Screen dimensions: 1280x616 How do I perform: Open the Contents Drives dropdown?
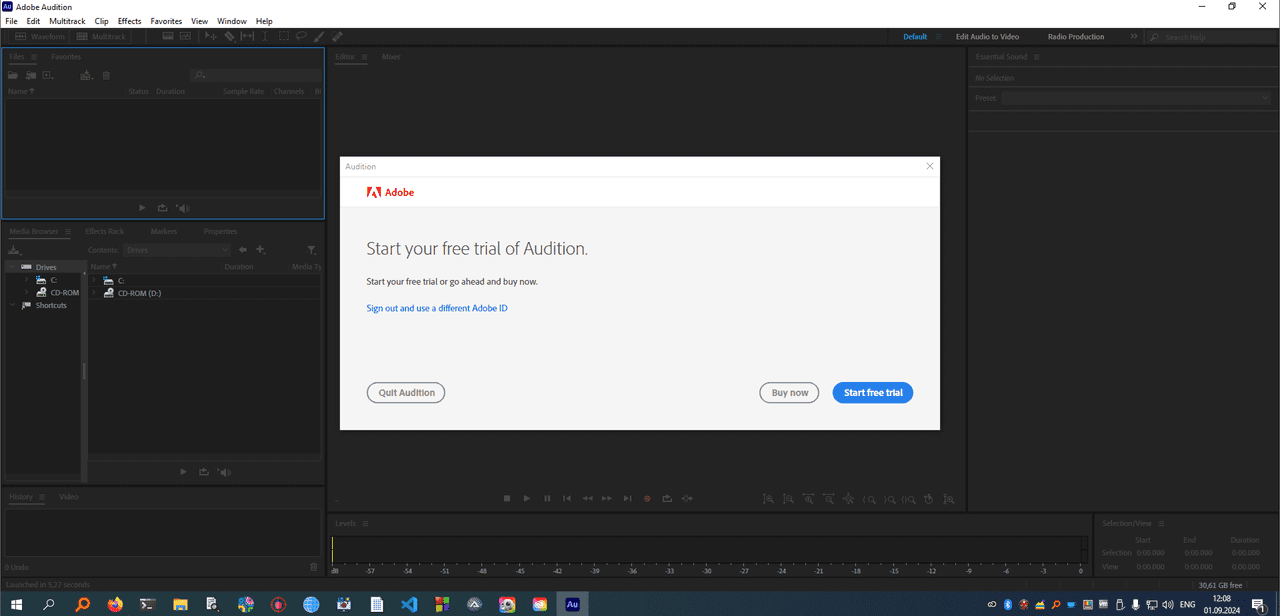tap(177, 250)
